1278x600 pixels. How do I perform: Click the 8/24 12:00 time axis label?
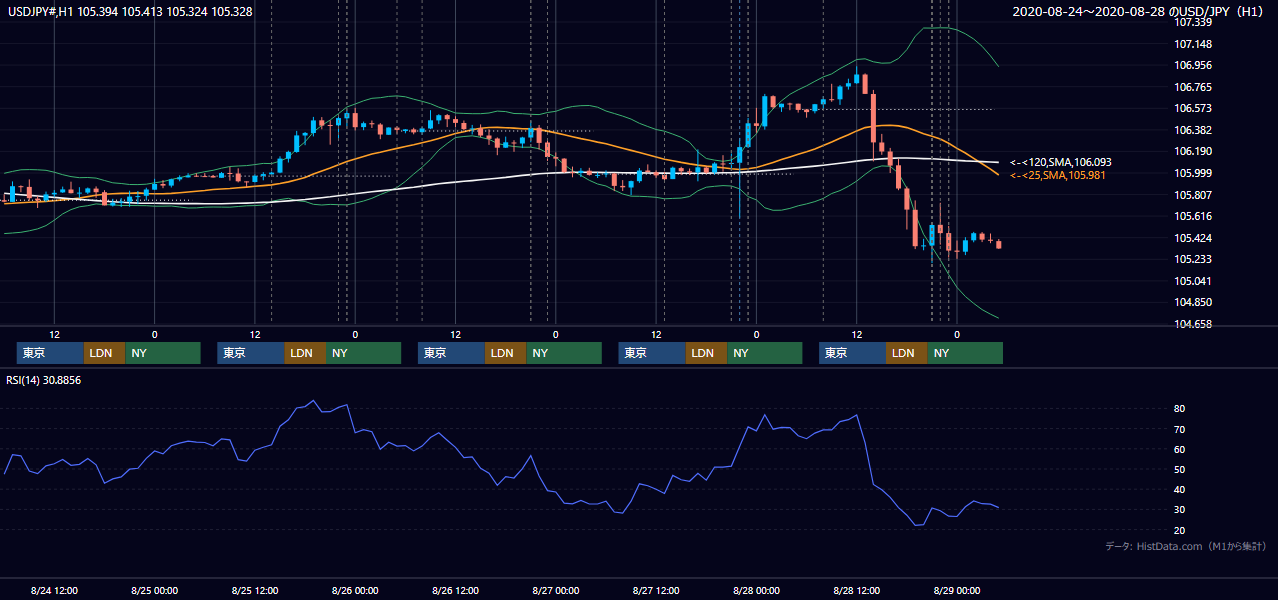tap(54, 591)
